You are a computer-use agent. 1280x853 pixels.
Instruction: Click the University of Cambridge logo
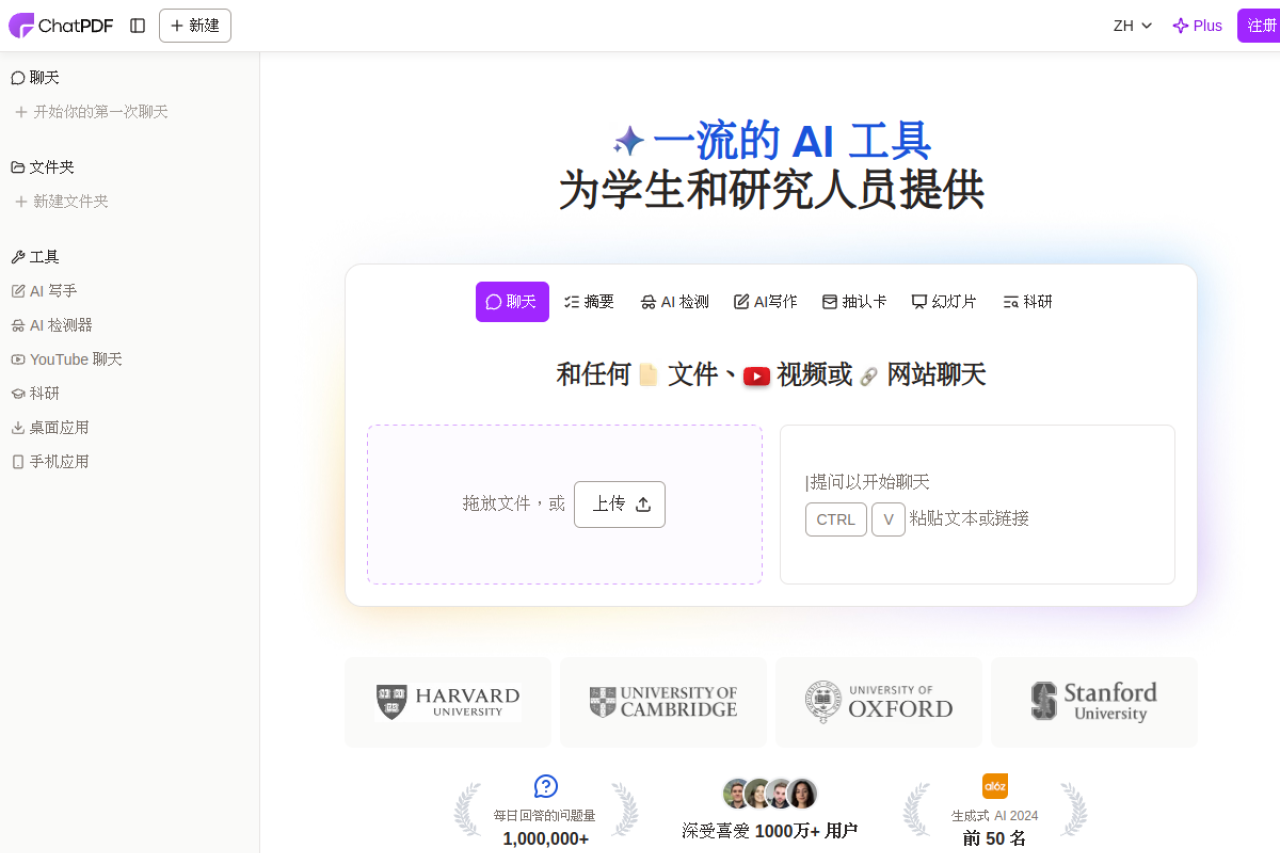[x=663, y=702]
